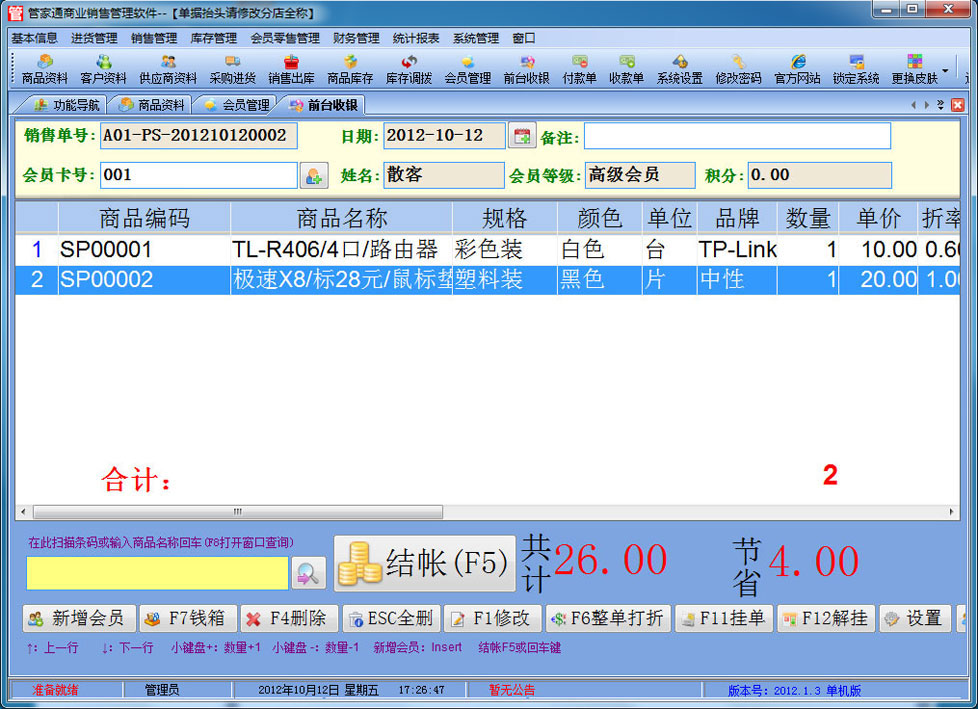Open cash drawer with F7钱箱
The height and width of the screenshot is (709, 978).
tap(188, 618)
